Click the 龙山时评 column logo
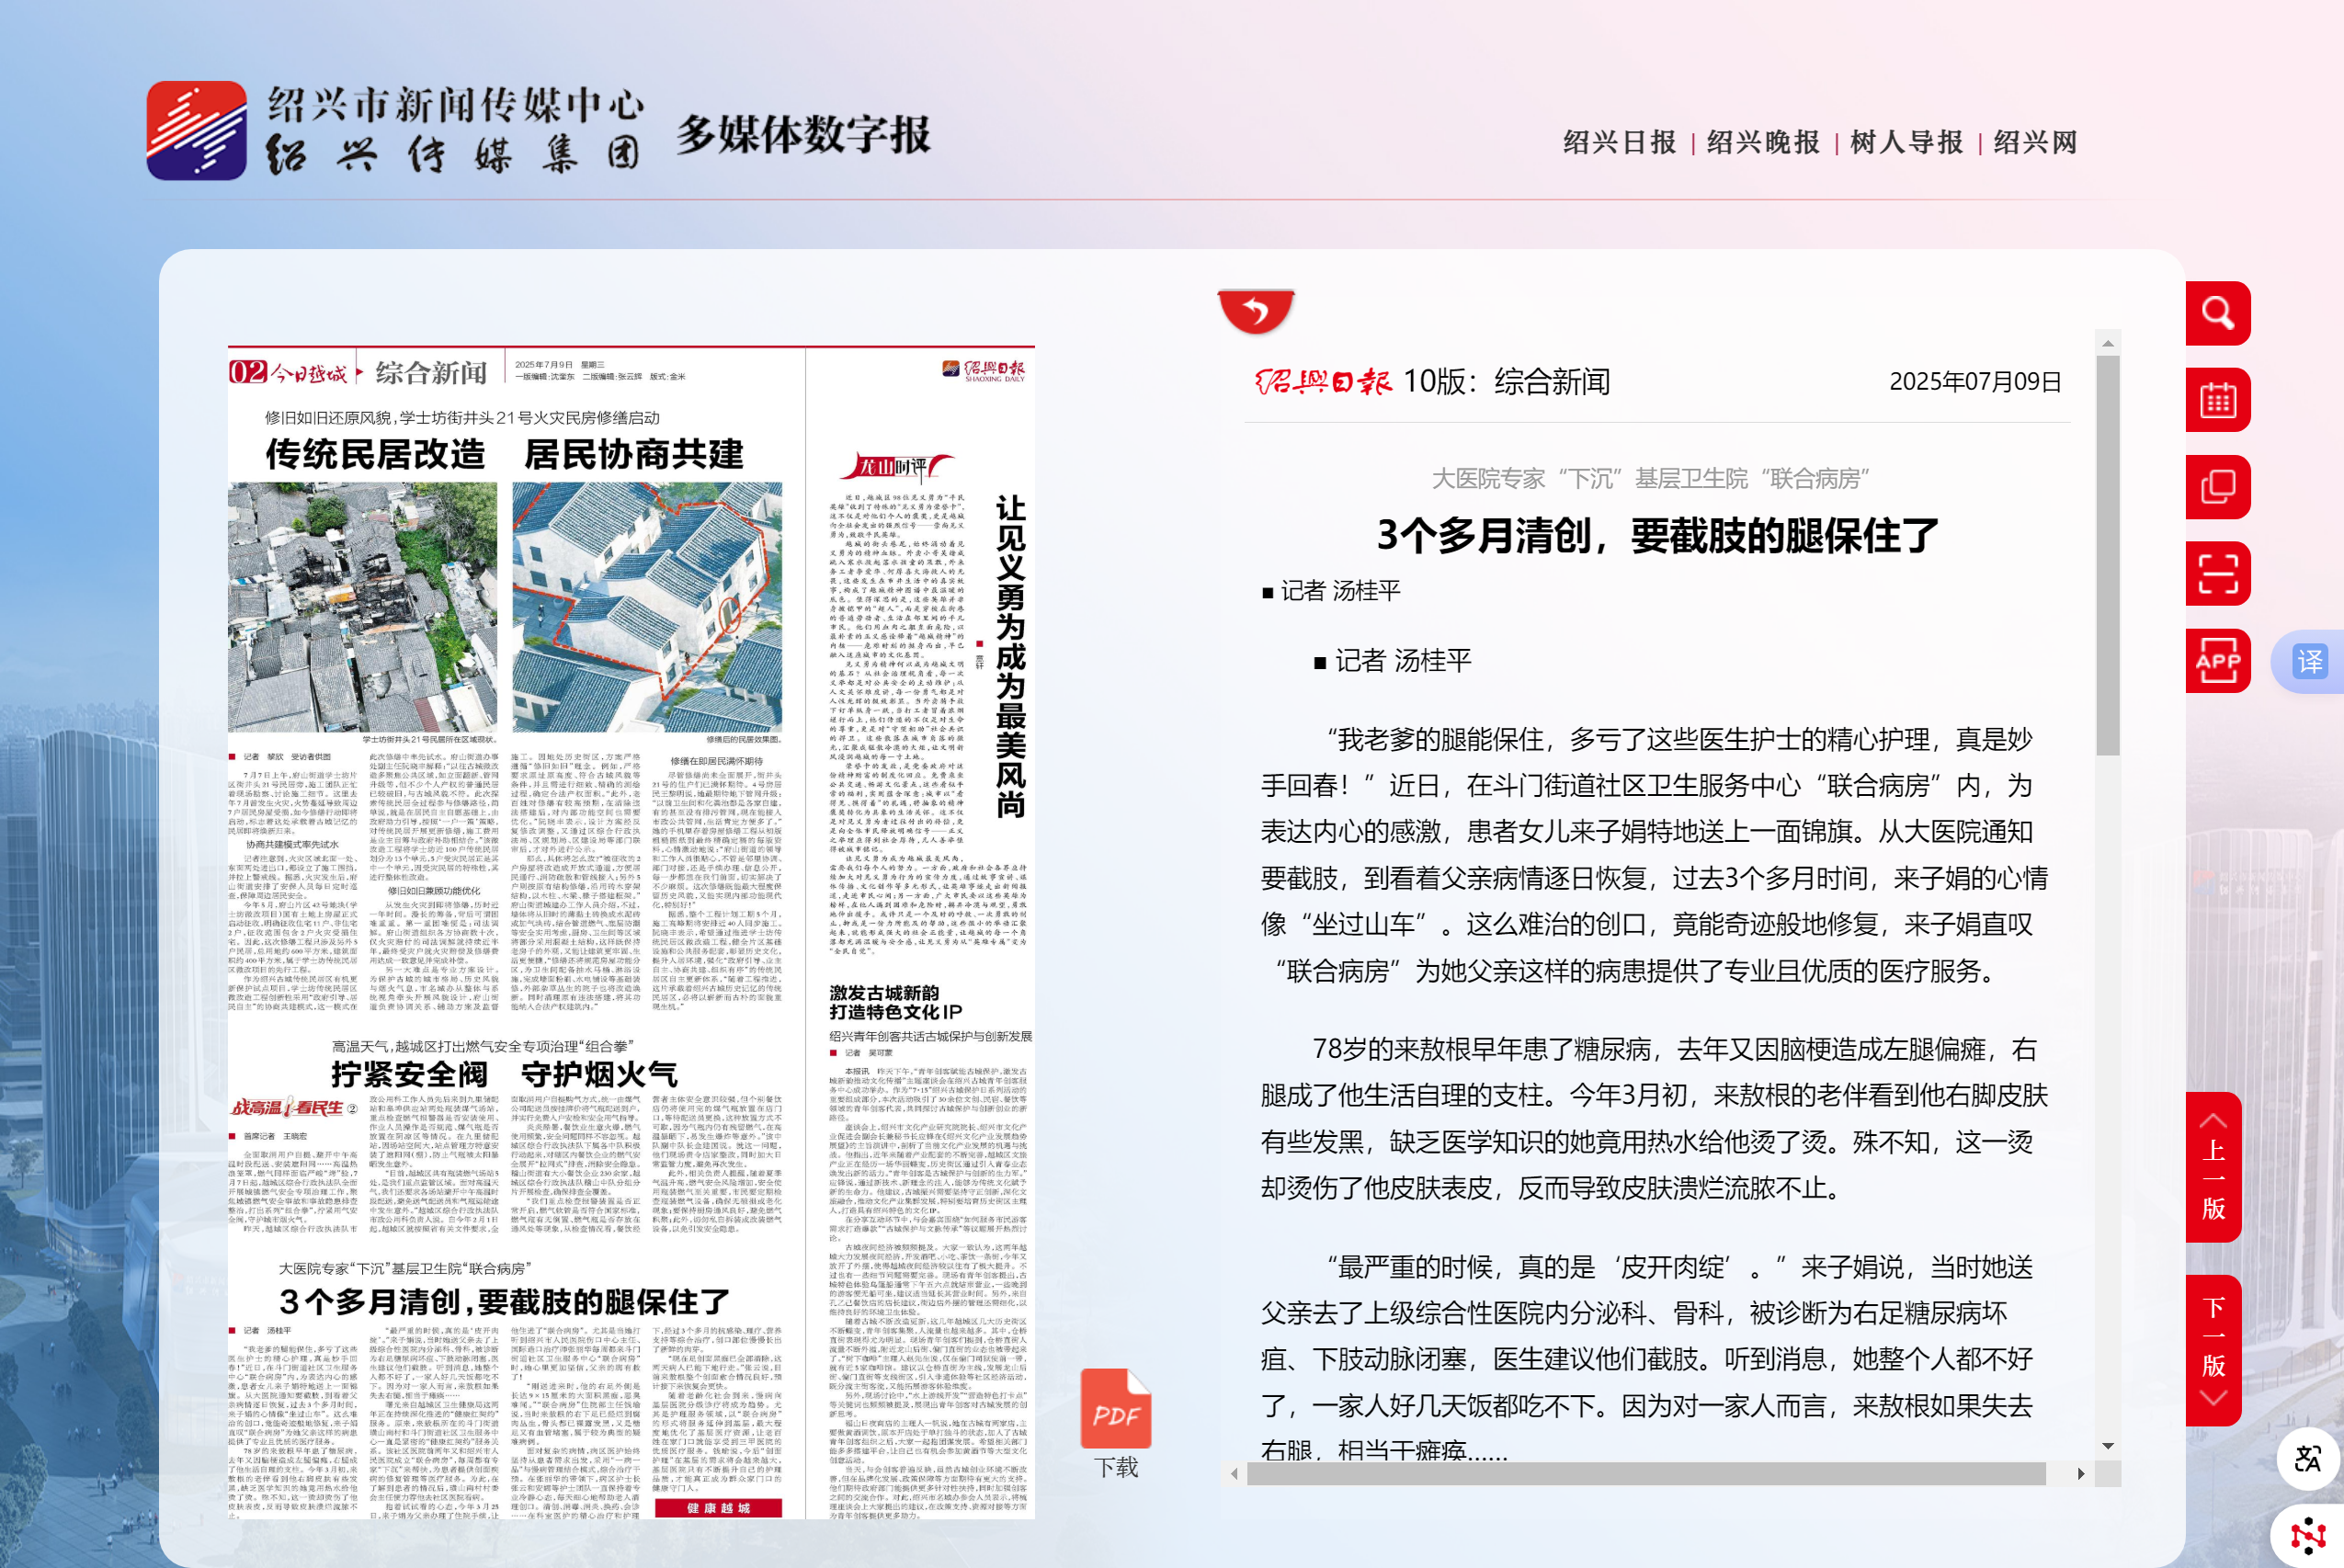Screen dimensions: 2344x1568 tap(896, 466)
